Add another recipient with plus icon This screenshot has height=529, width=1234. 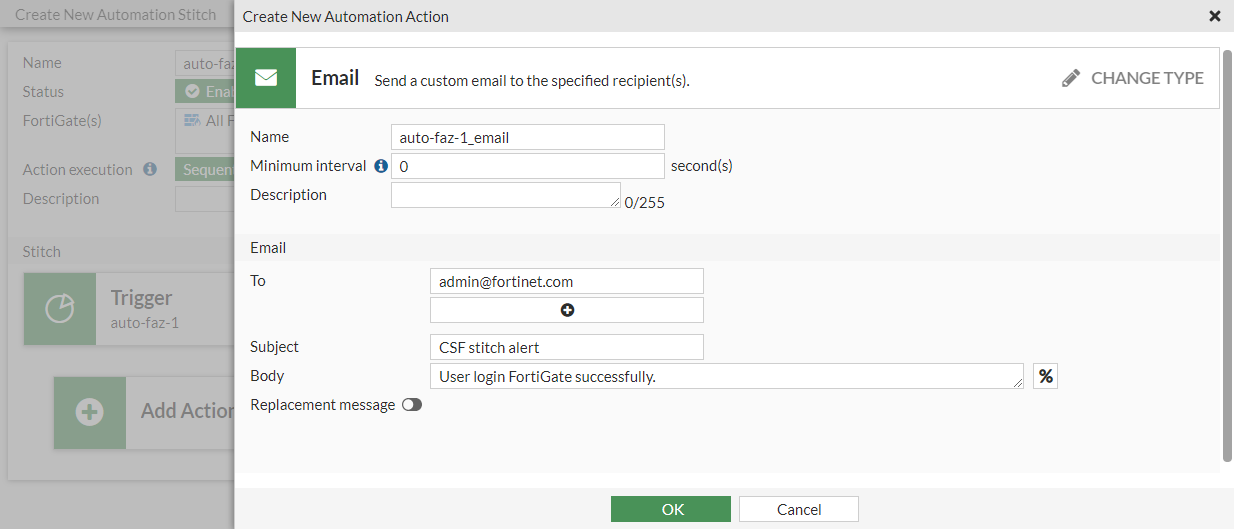click(x=567, y=310)
